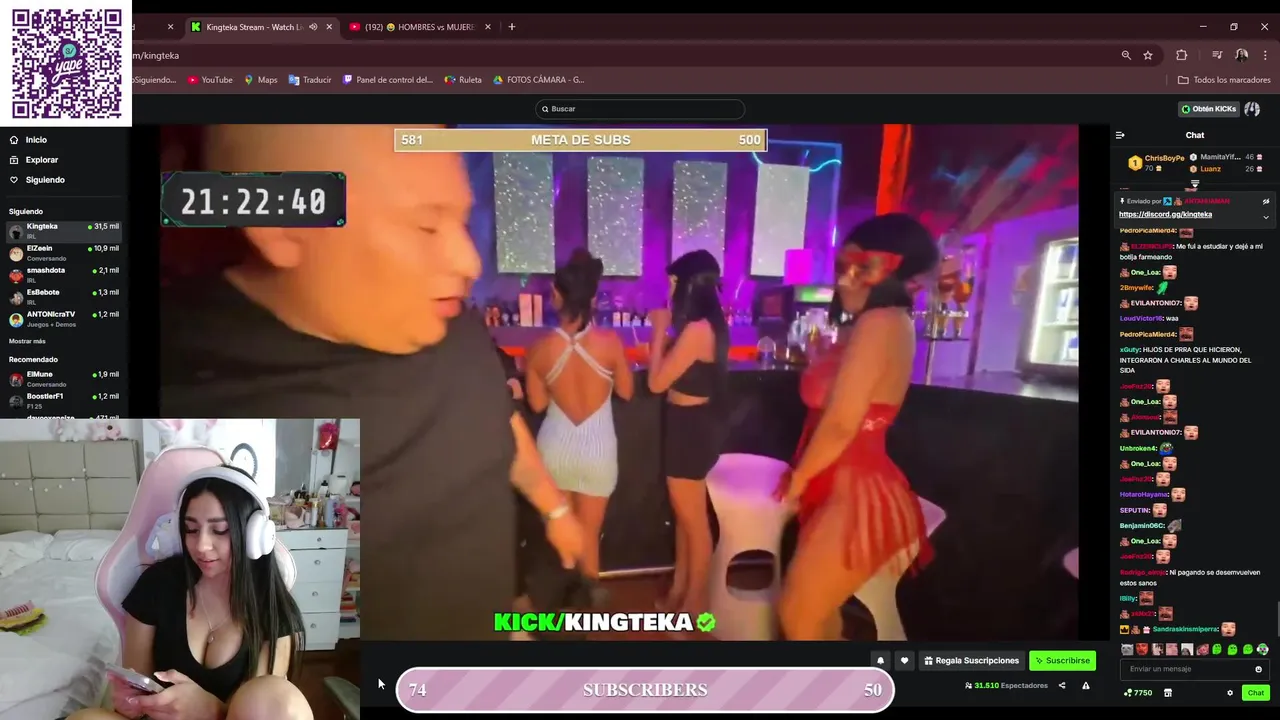
Task: Open the Panel de control bookmark
Action: click(x=388, y=80)
